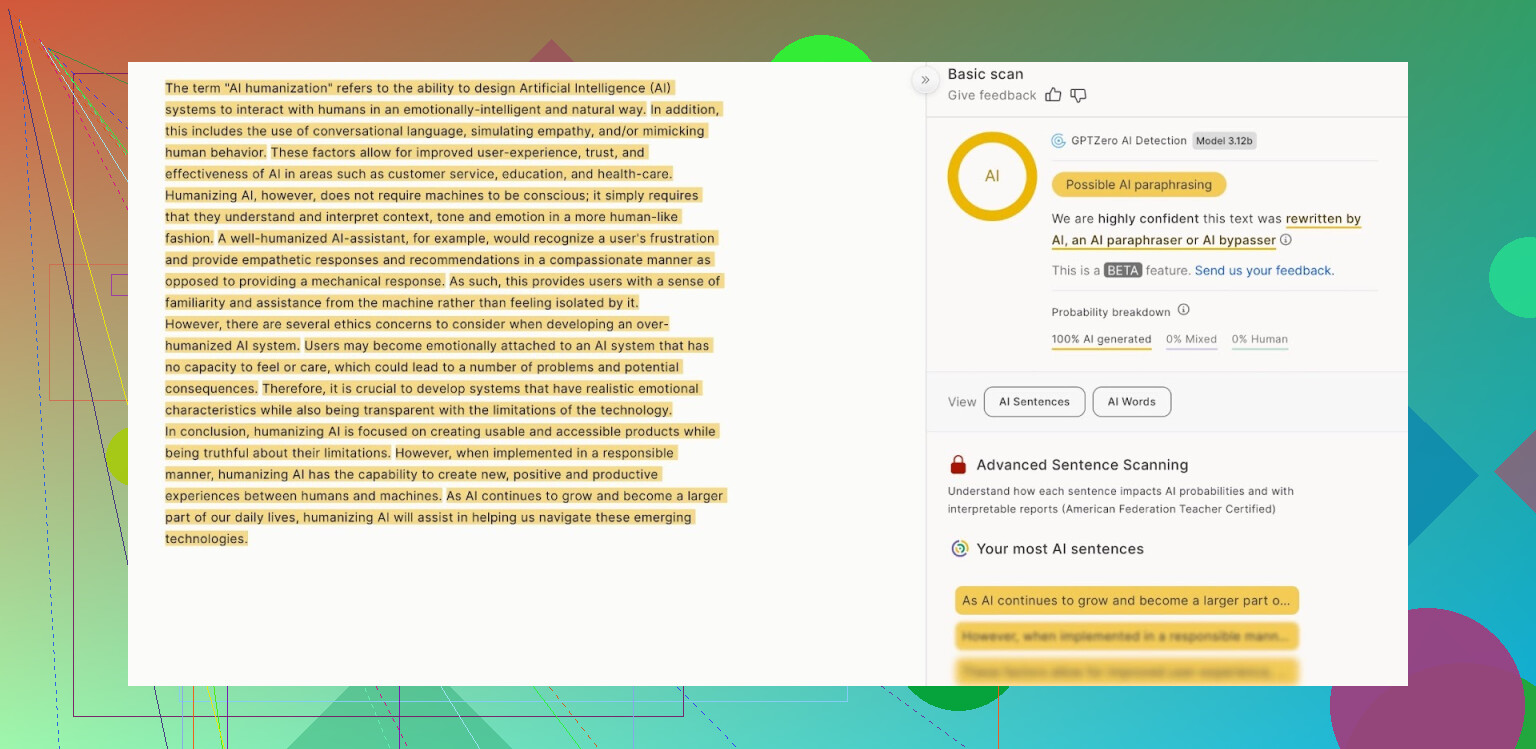Click the icon beside Your most AI sentences
Screen dimensions: 1536x749
pyautogui.click(x=959, y=549)
